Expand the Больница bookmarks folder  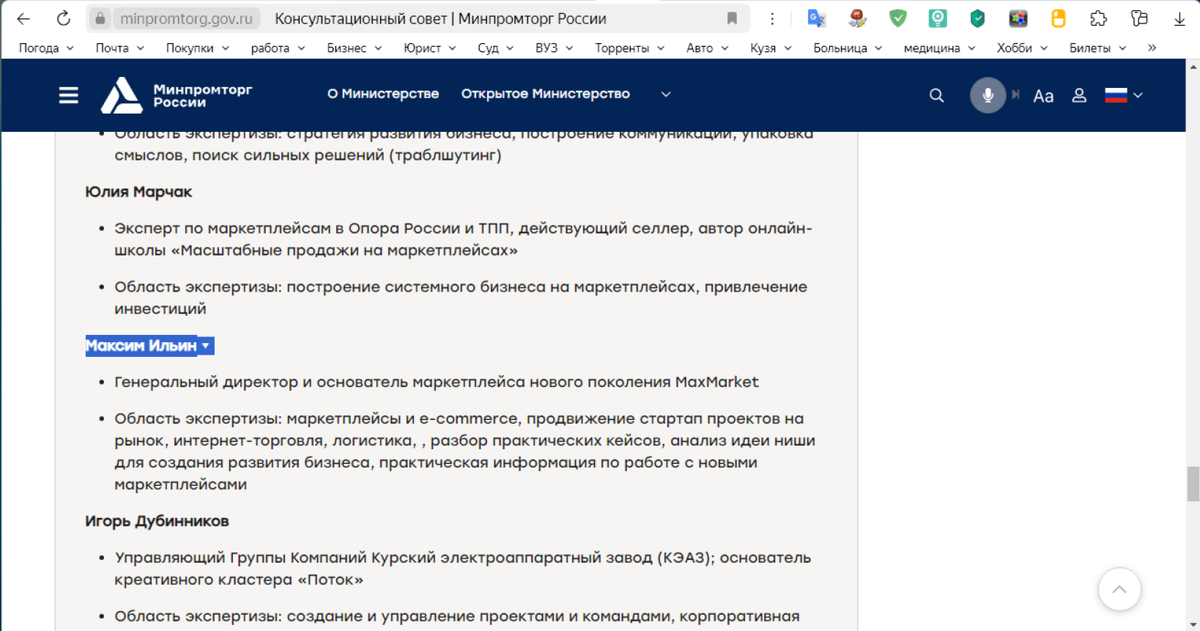[x=848, y=47]
